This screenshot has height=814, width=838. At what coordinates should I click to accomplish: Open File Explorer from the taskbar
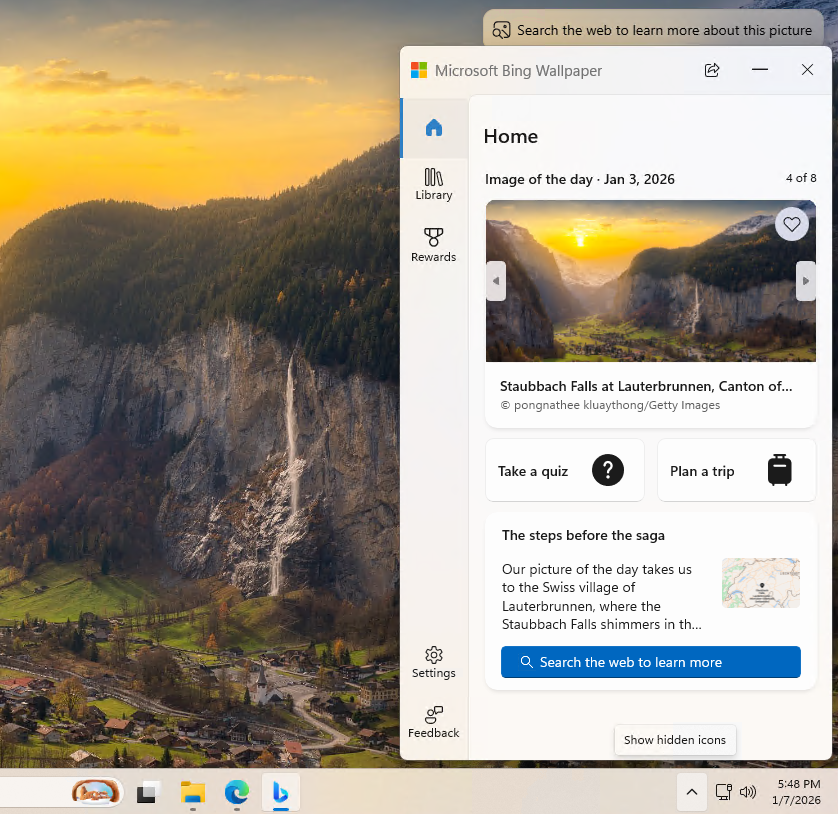(193, 793)
